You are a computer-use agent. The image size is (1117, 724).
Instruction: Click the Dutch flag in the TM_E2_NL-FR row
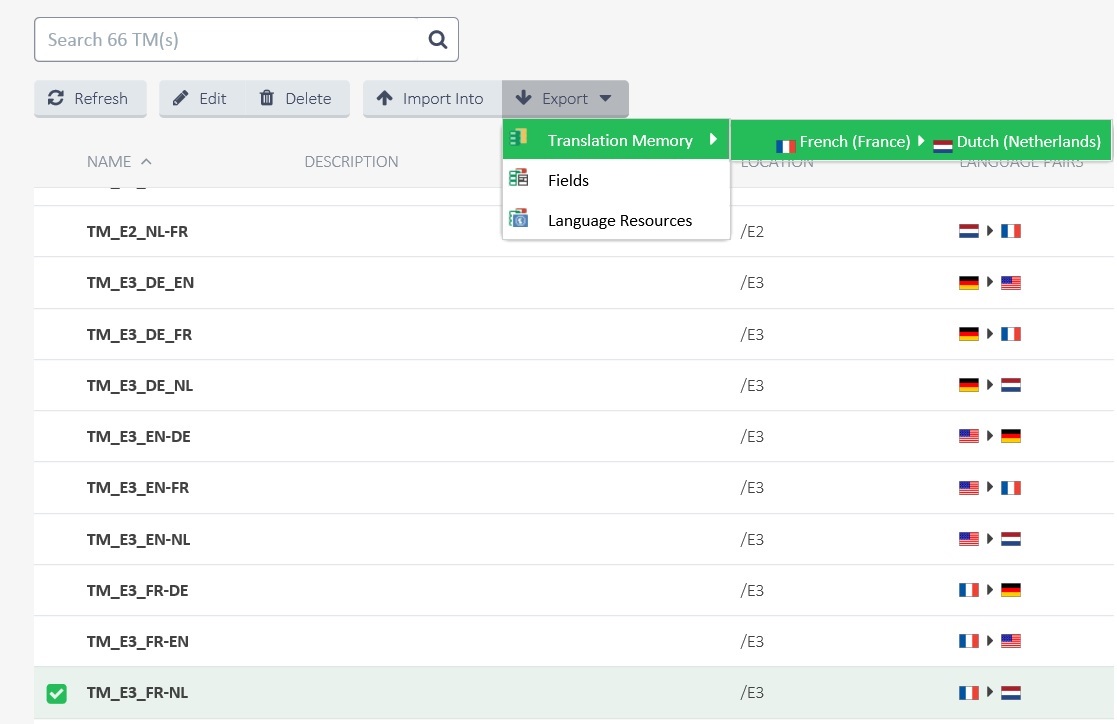[968, 230]
